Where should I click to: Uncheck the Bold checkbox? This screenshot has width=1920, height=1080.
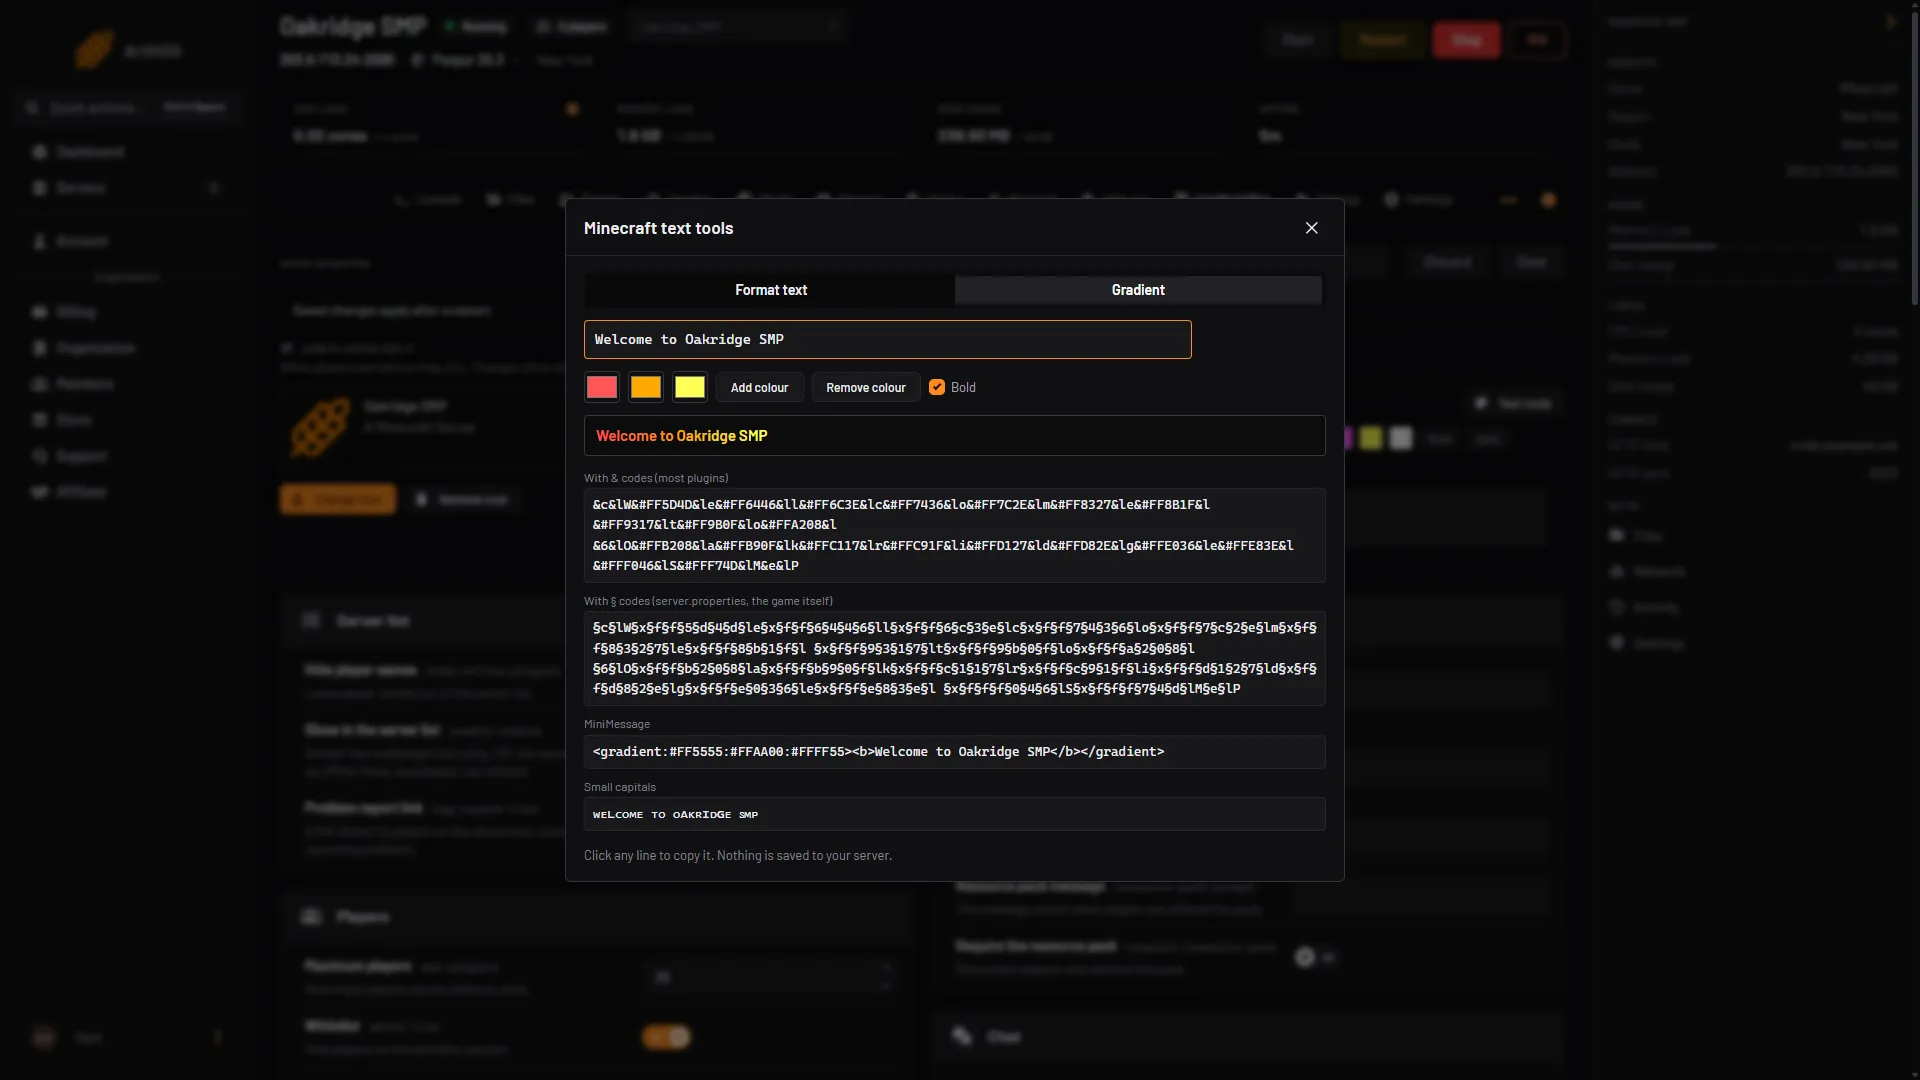[937, 388]
